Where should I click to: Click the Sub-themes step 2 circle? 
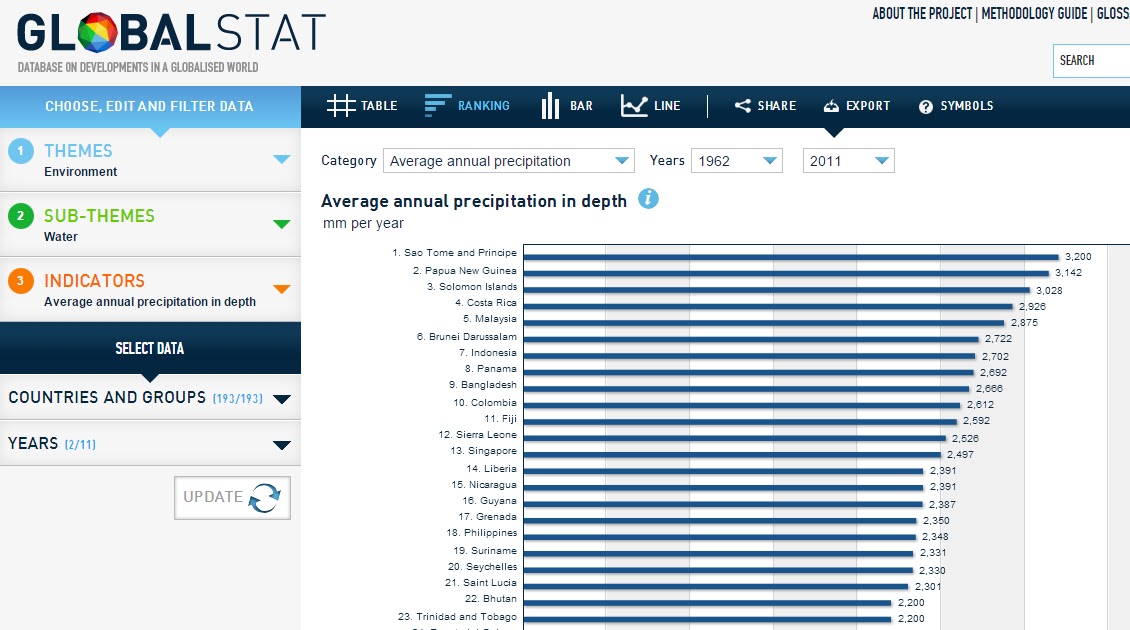pos(21,216)
